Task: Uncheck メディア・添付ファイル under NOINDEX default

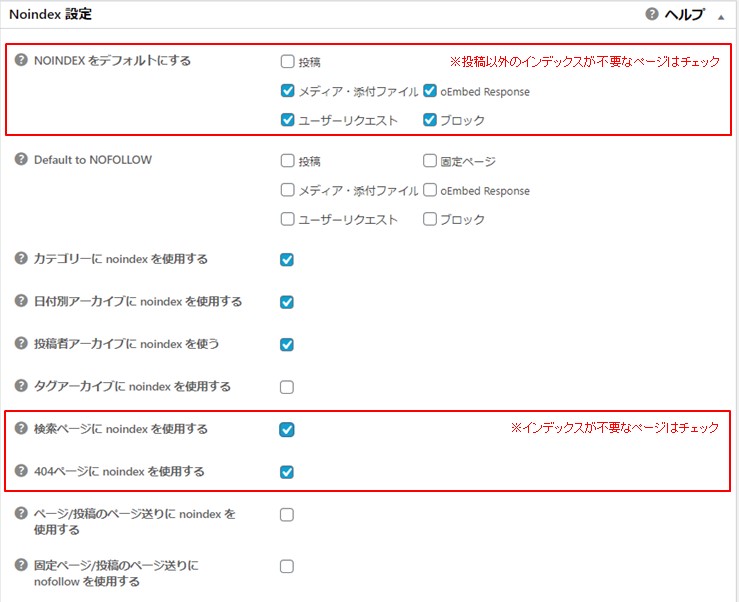Action: [x=288, y=92]
